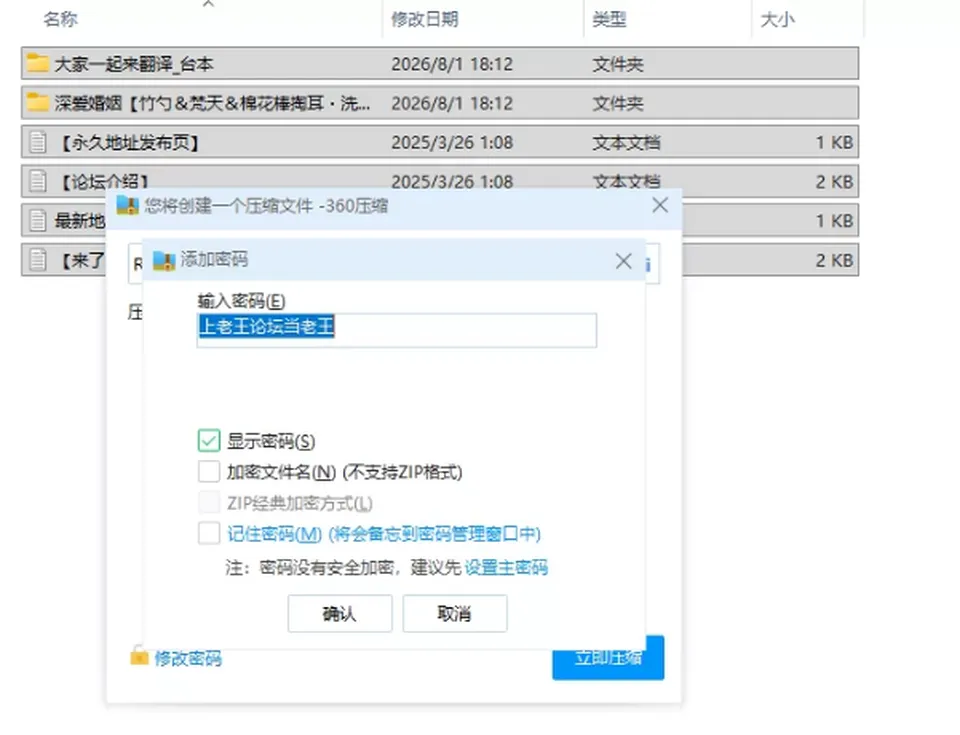
Task: Sort files by the 名称 column header
Action: click(x=61, y=19)
